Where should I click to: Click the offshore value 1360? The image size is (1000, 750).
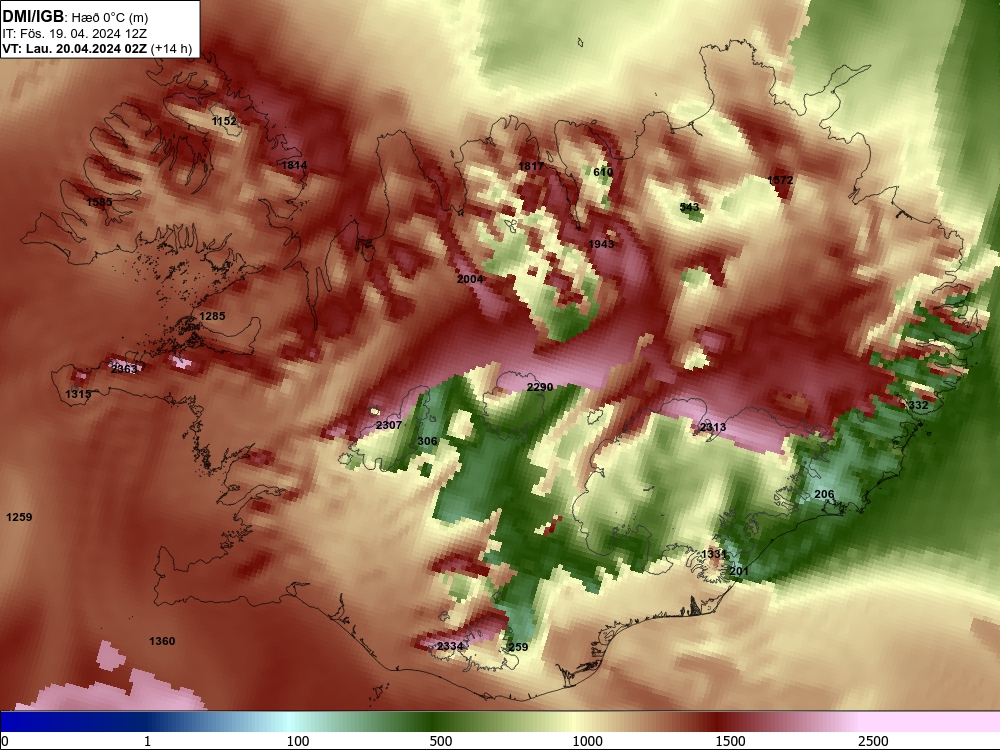coord(162,642)
